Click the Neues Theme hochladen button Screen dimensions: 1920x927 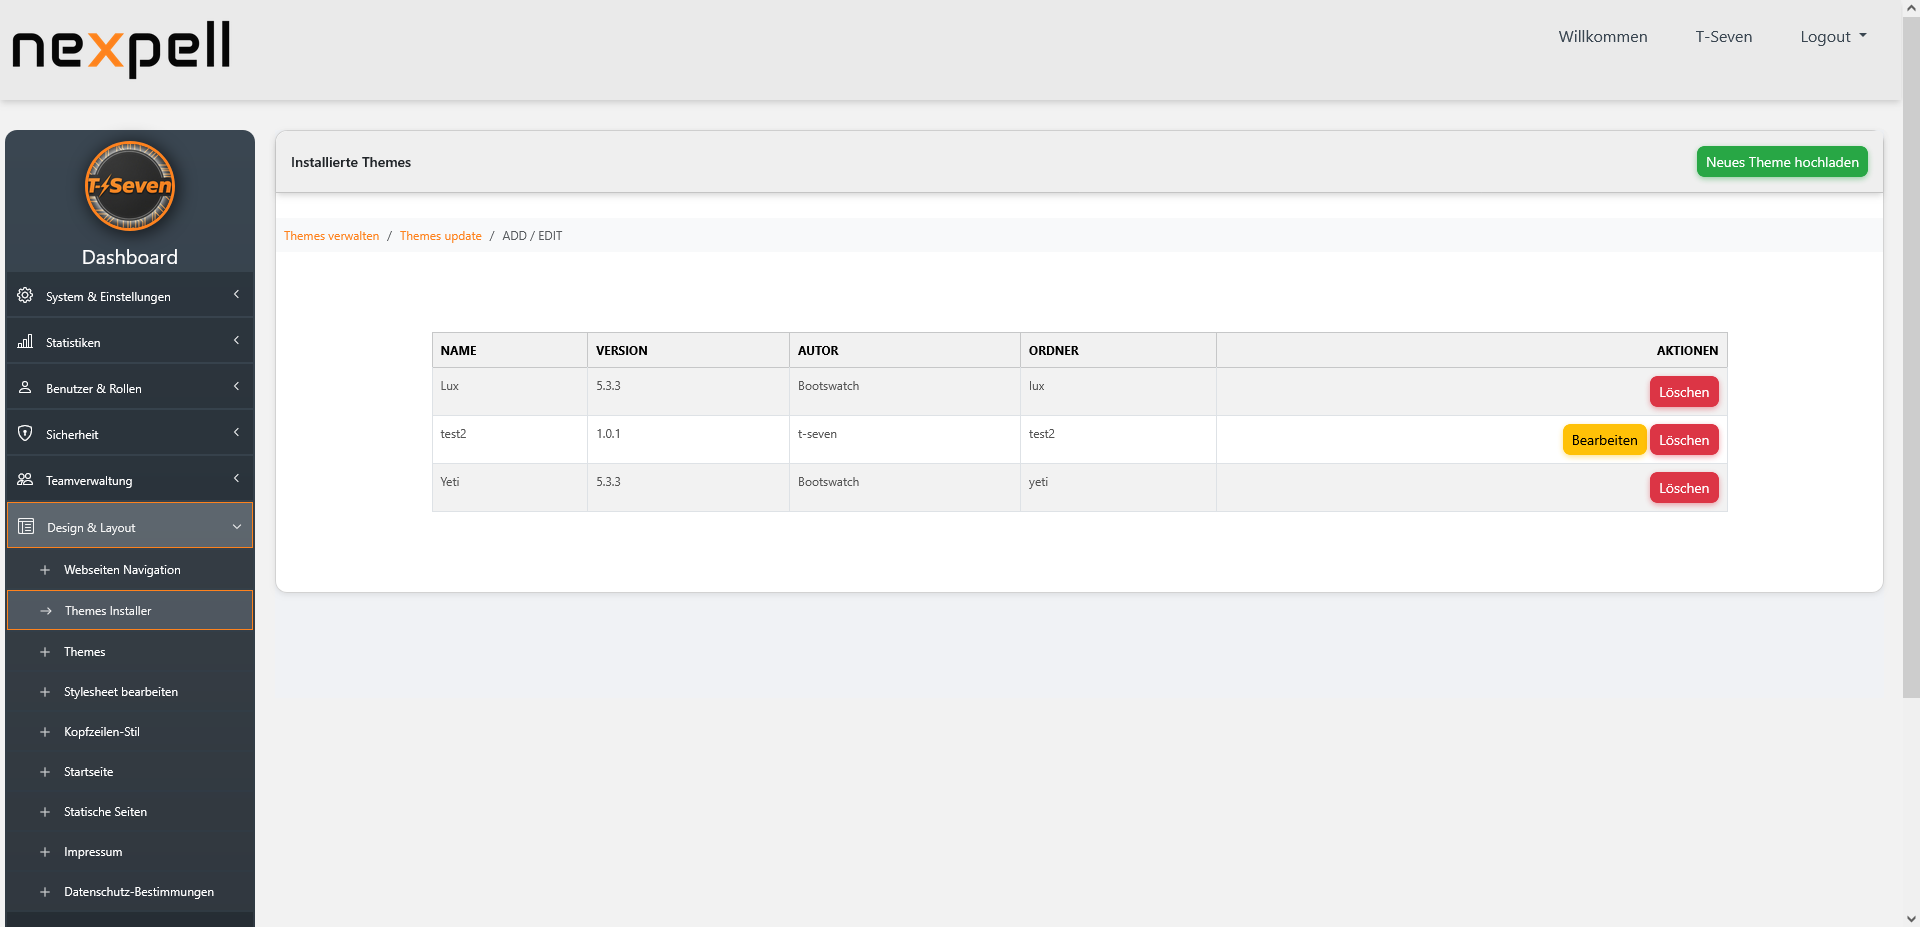coord(1781,161)
